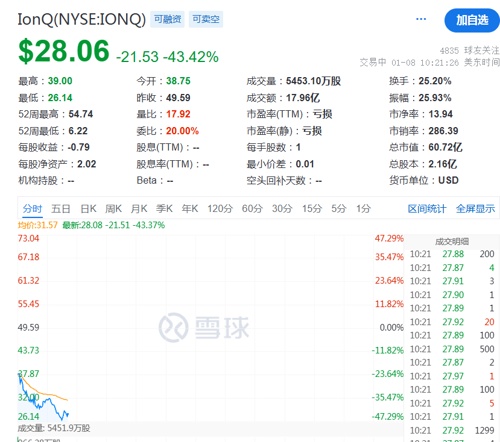The image size is (500, 442).
Task: Click the trade row with volume 1299
Action: click(x=452, y=430)
